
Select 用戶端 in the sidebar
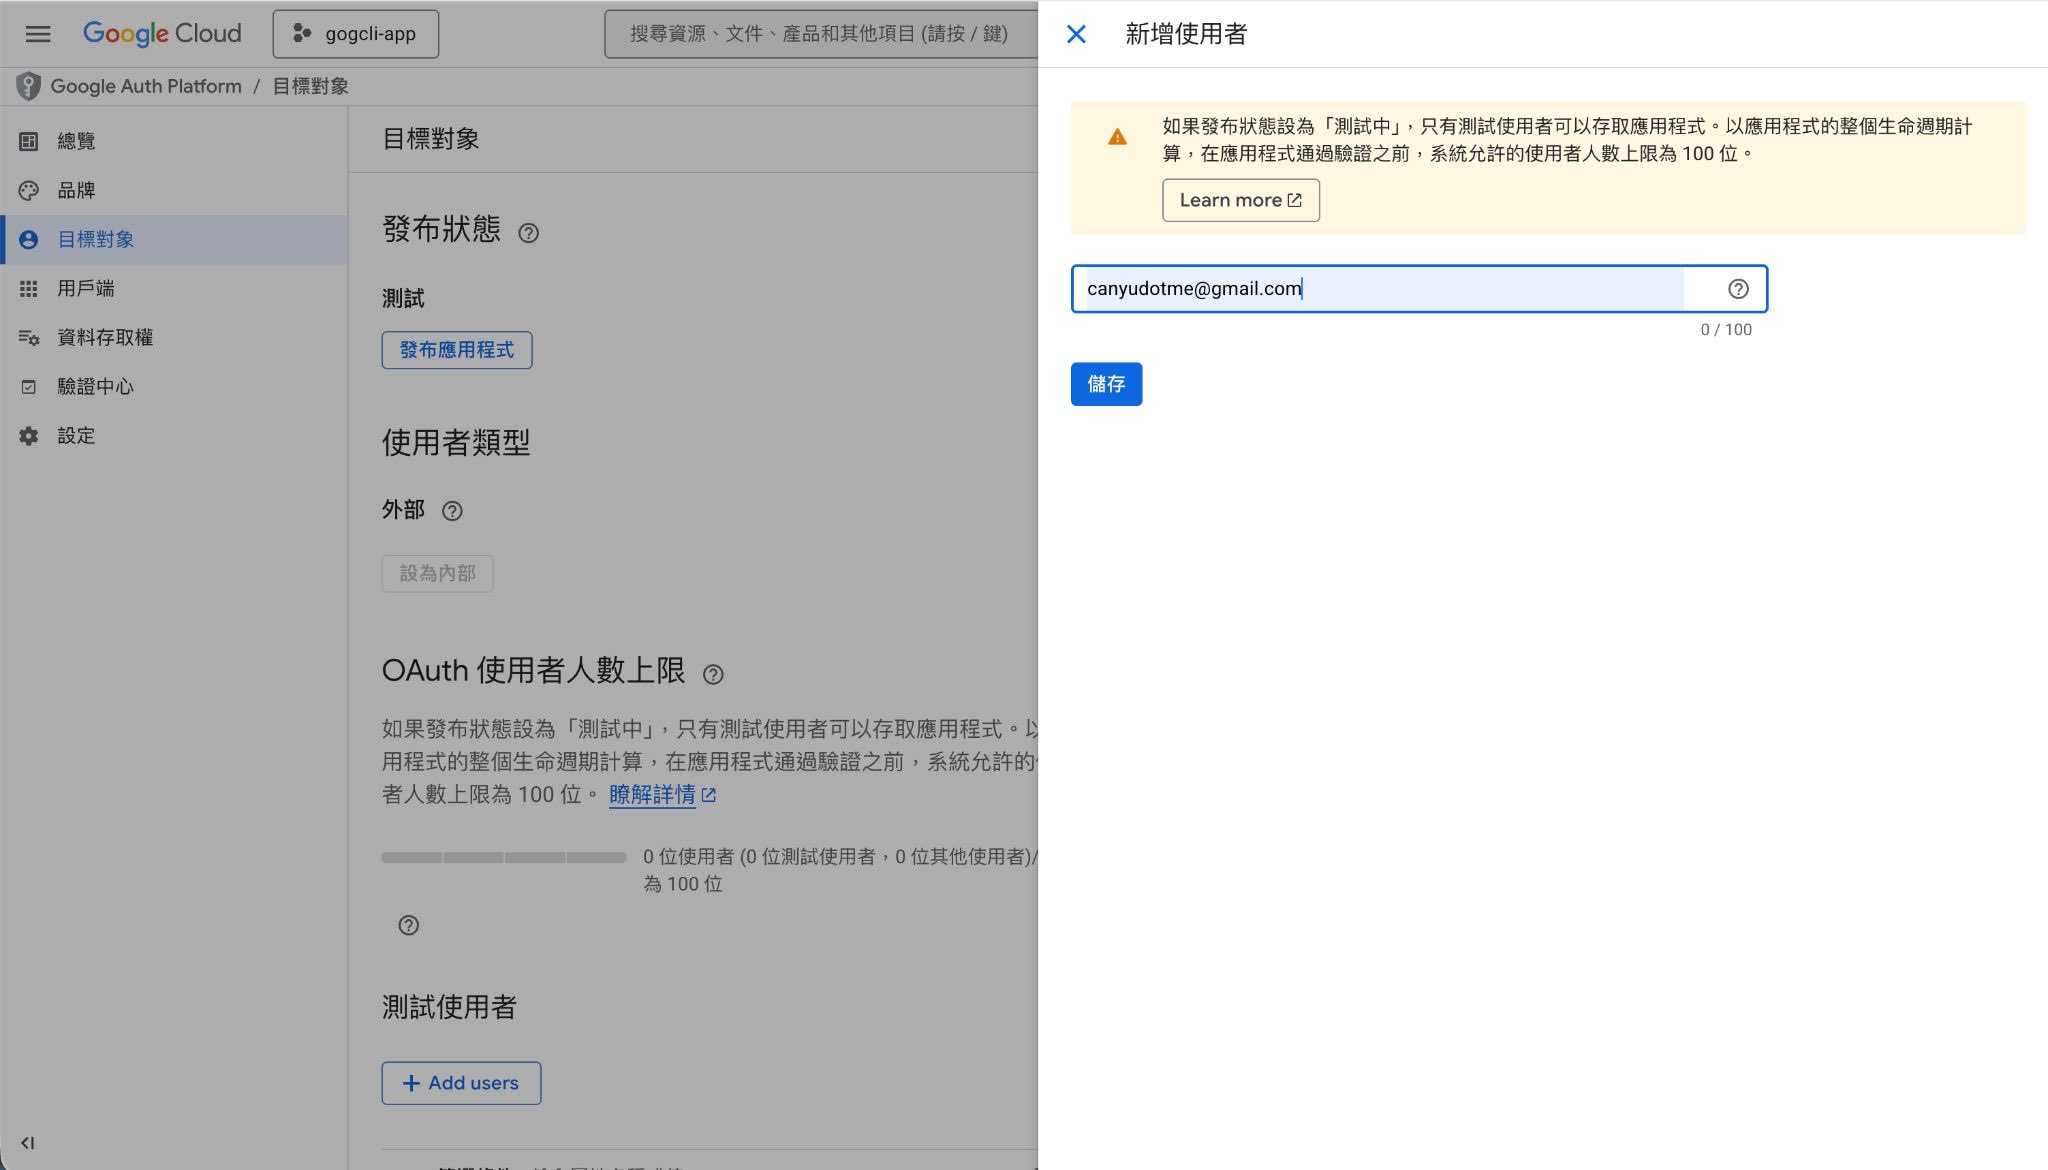pos(85,288)
